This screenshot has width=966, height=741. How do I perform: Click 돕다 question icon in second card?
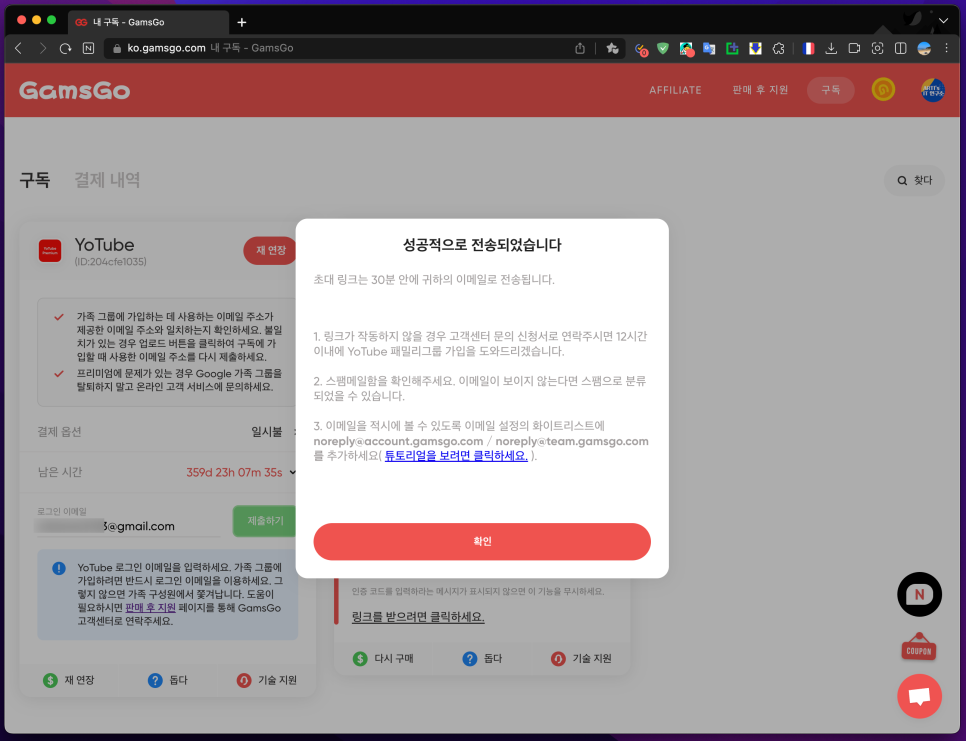tap(469, 658)
